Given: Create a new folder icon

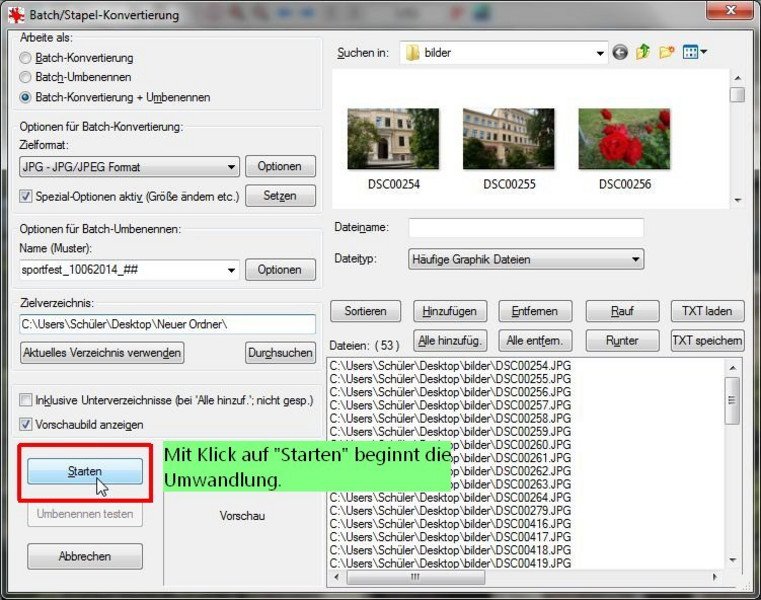Looking at the screenshot, I should 667,52.
